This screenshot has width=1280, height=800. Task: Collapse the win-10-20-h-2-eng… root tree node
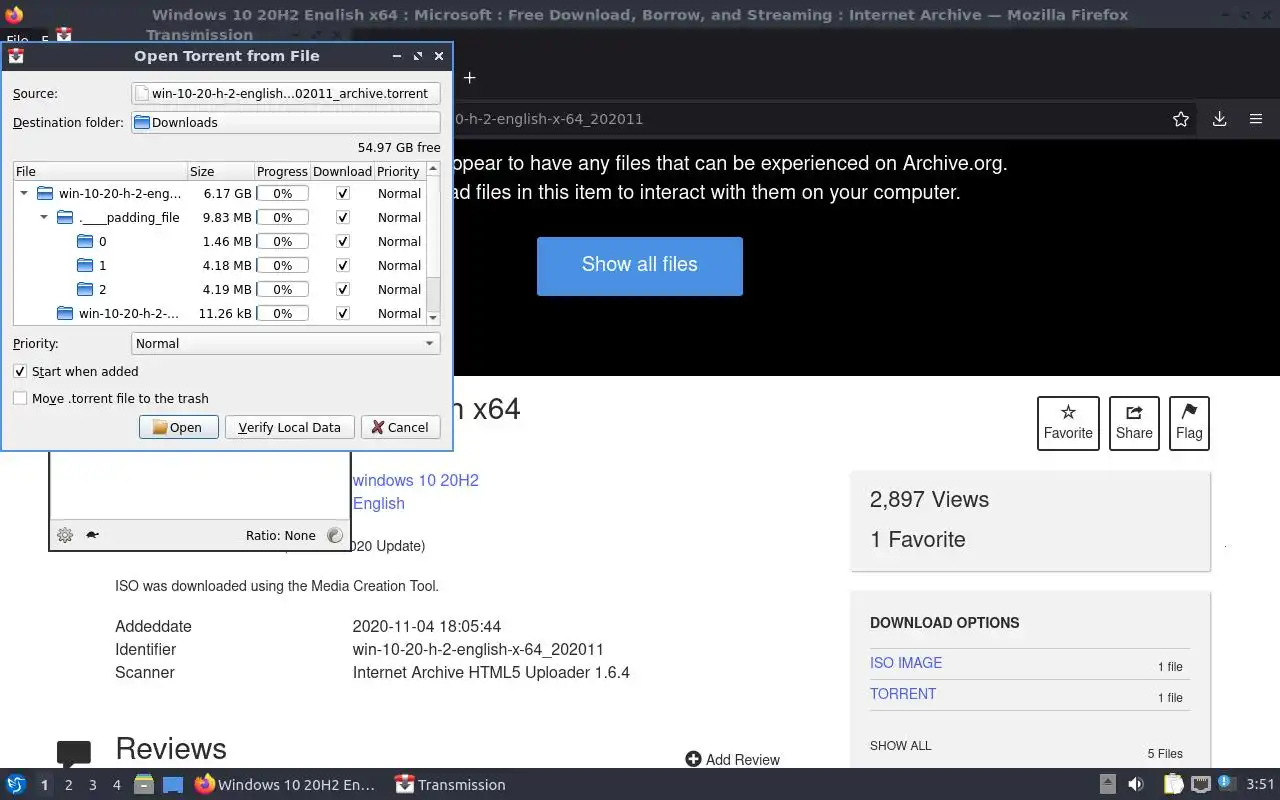click(24, 193)
